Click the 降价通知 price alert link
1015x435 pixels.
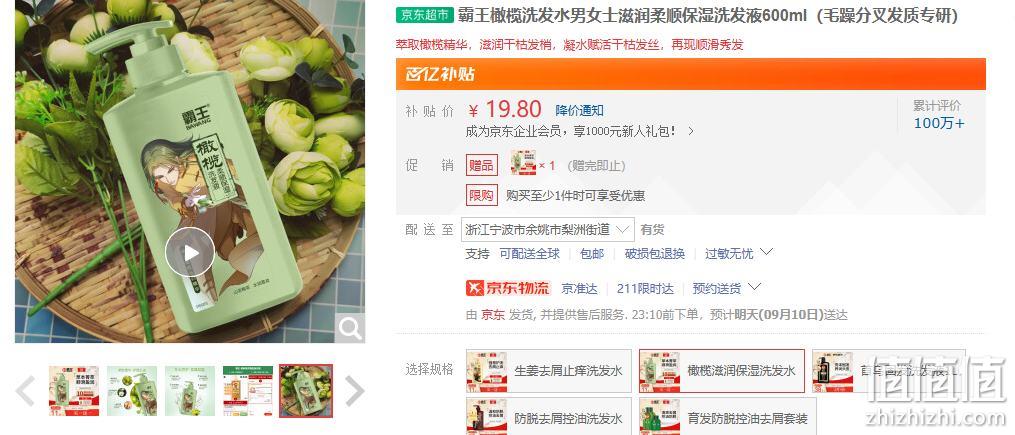[579, 111]
